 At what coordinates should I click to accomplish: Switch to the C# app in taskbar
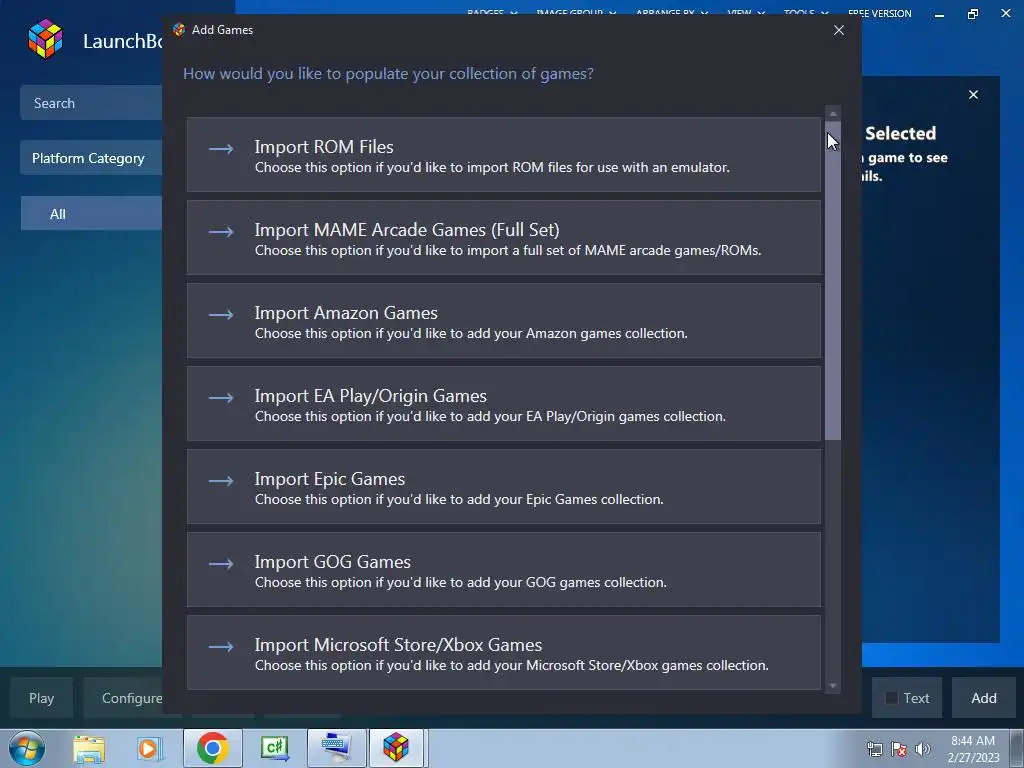275,748
